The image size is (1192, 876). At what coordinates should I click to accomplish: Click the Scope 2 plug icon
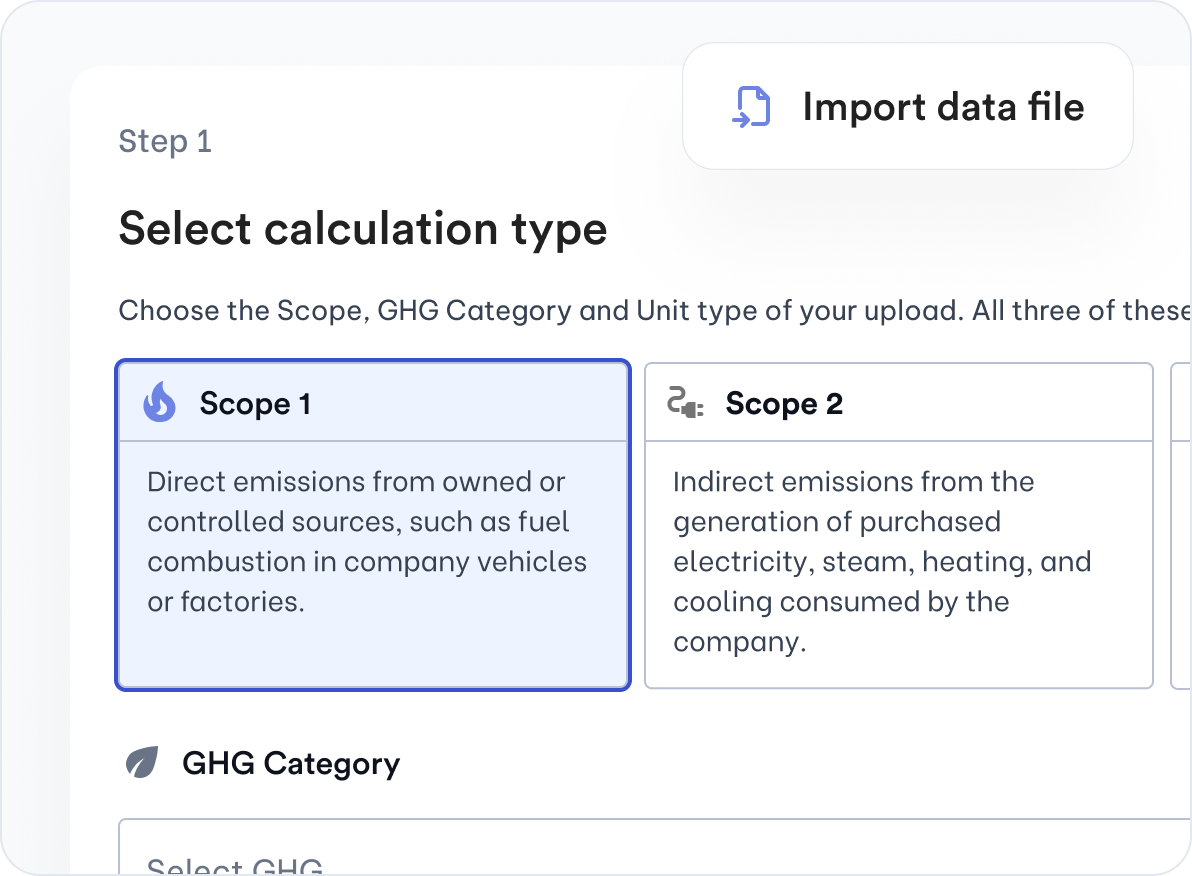pos(685,402)
